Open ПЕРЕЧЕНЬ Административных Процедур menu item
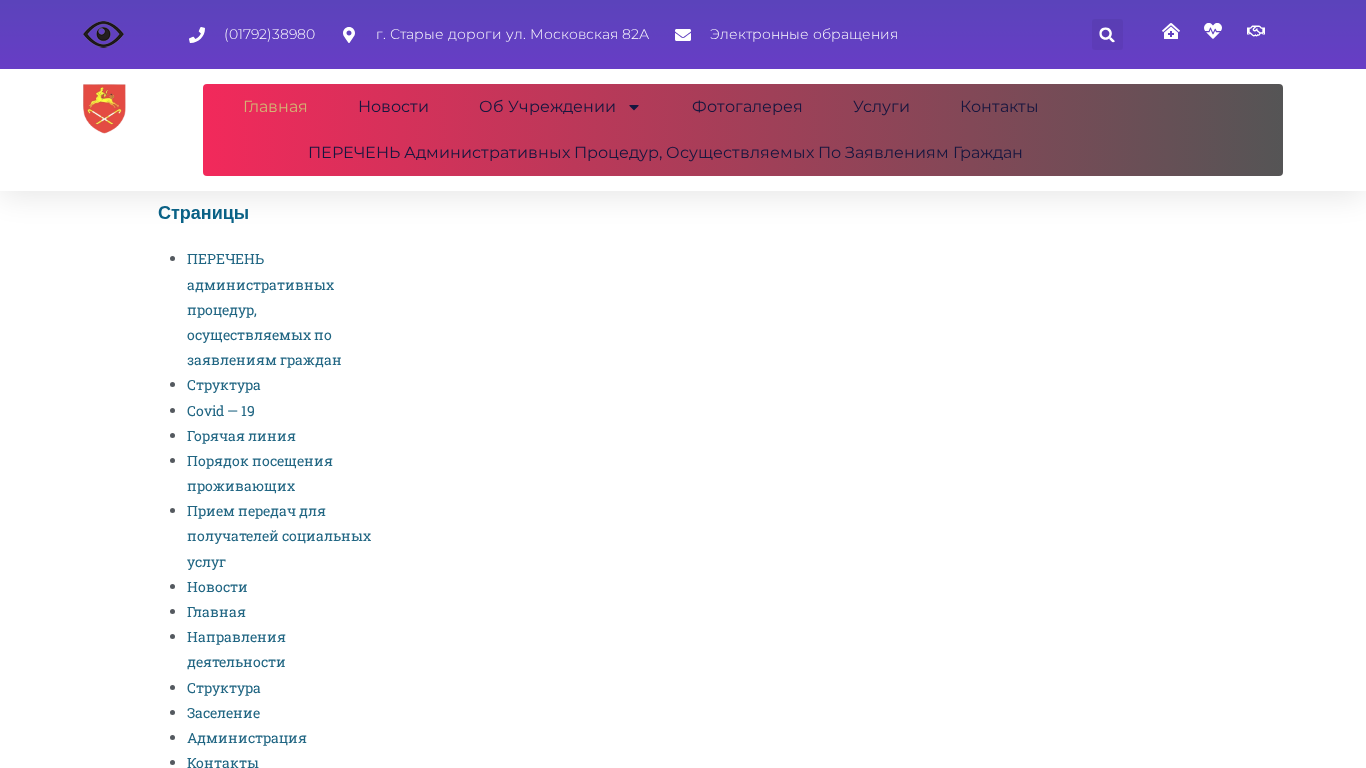This screenshot has width=1366, height=768. coord(665,153)
